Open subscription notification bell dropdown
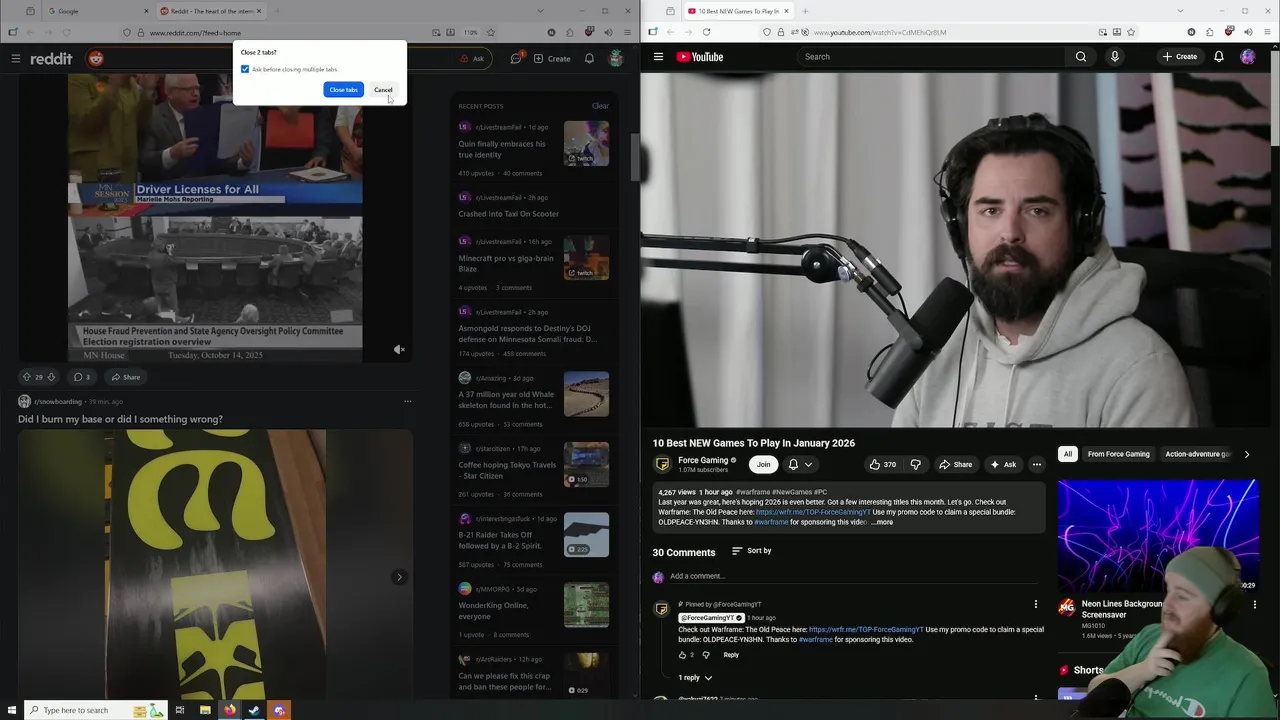Viewport: 1280px width, 720px height. point(800,464)
